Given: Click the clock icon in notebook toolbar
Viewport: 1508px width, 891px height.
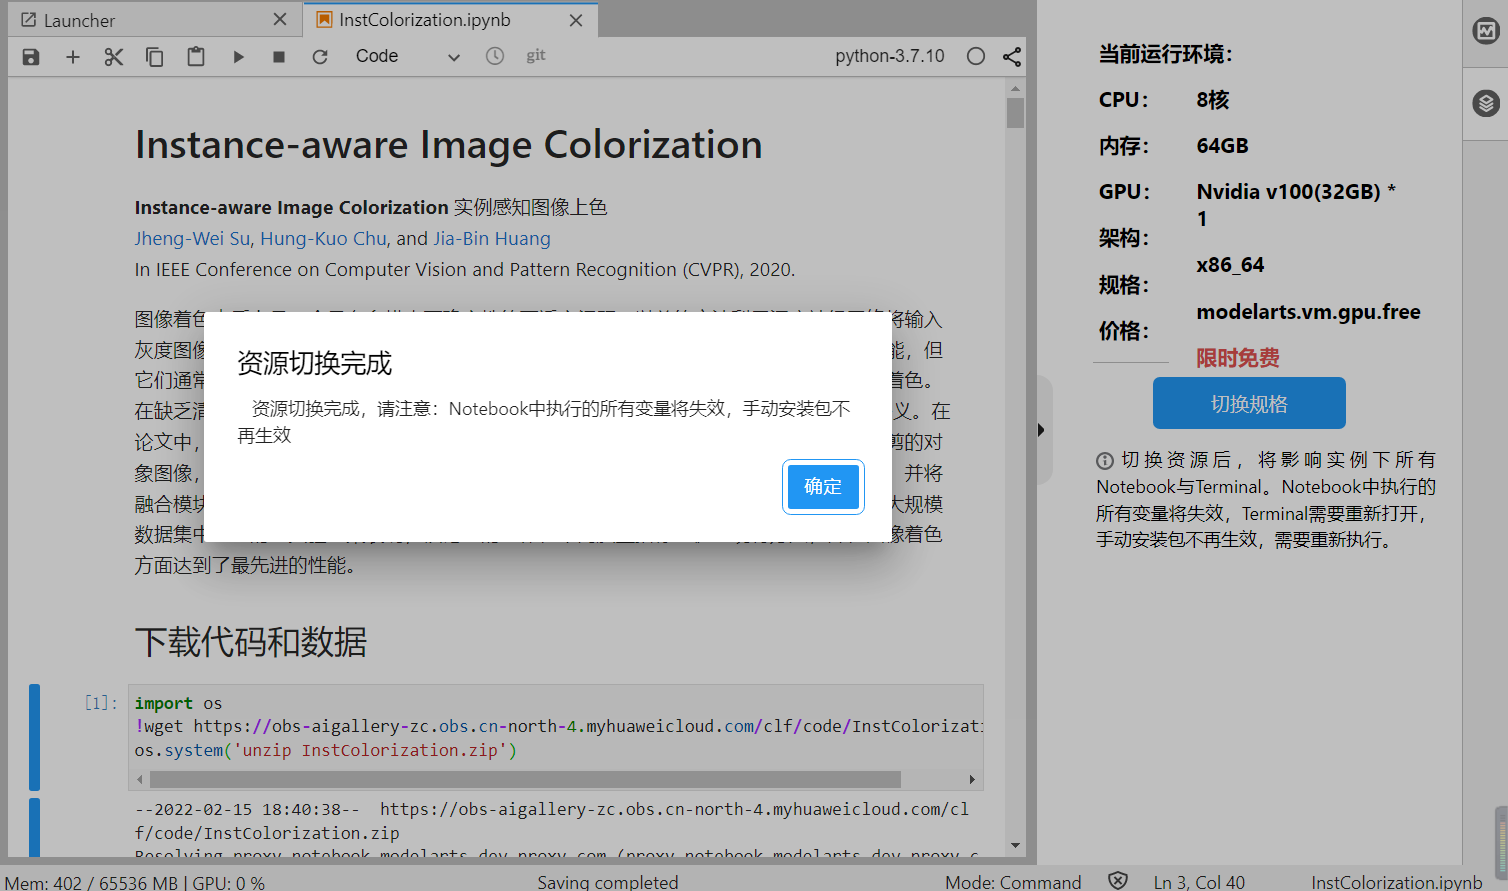Looking at the screenshot, I should pyautogui.click(x=495, y=56).
